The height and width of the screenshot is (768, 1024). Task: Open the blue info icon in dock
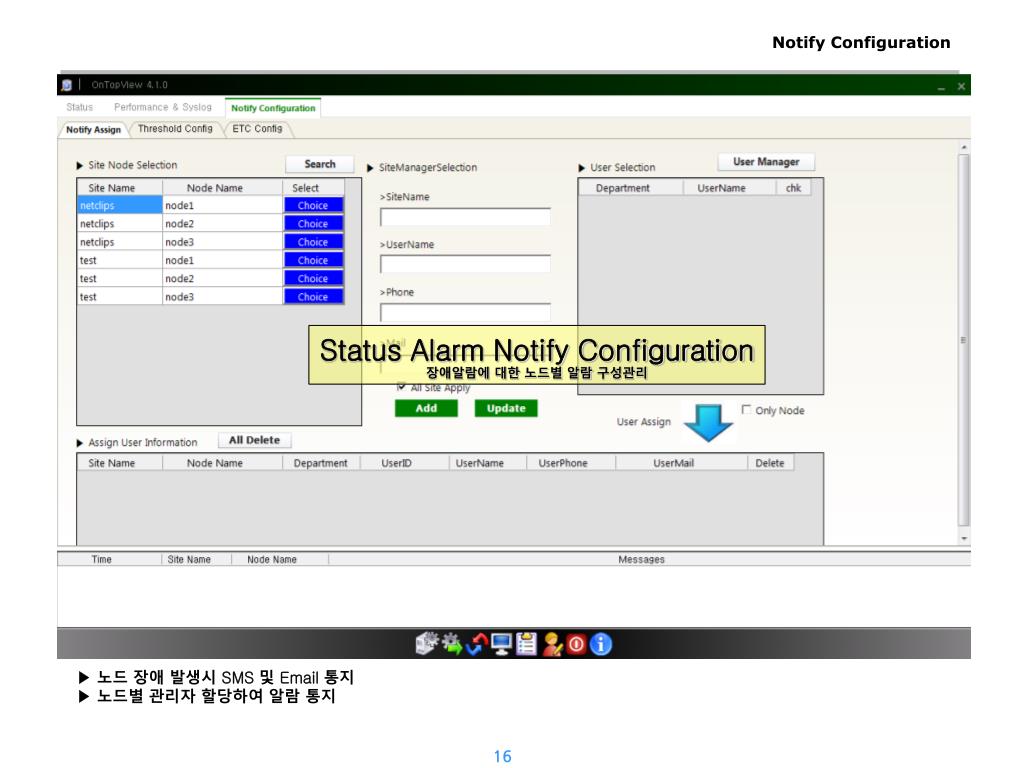click(x=601, y=644)
